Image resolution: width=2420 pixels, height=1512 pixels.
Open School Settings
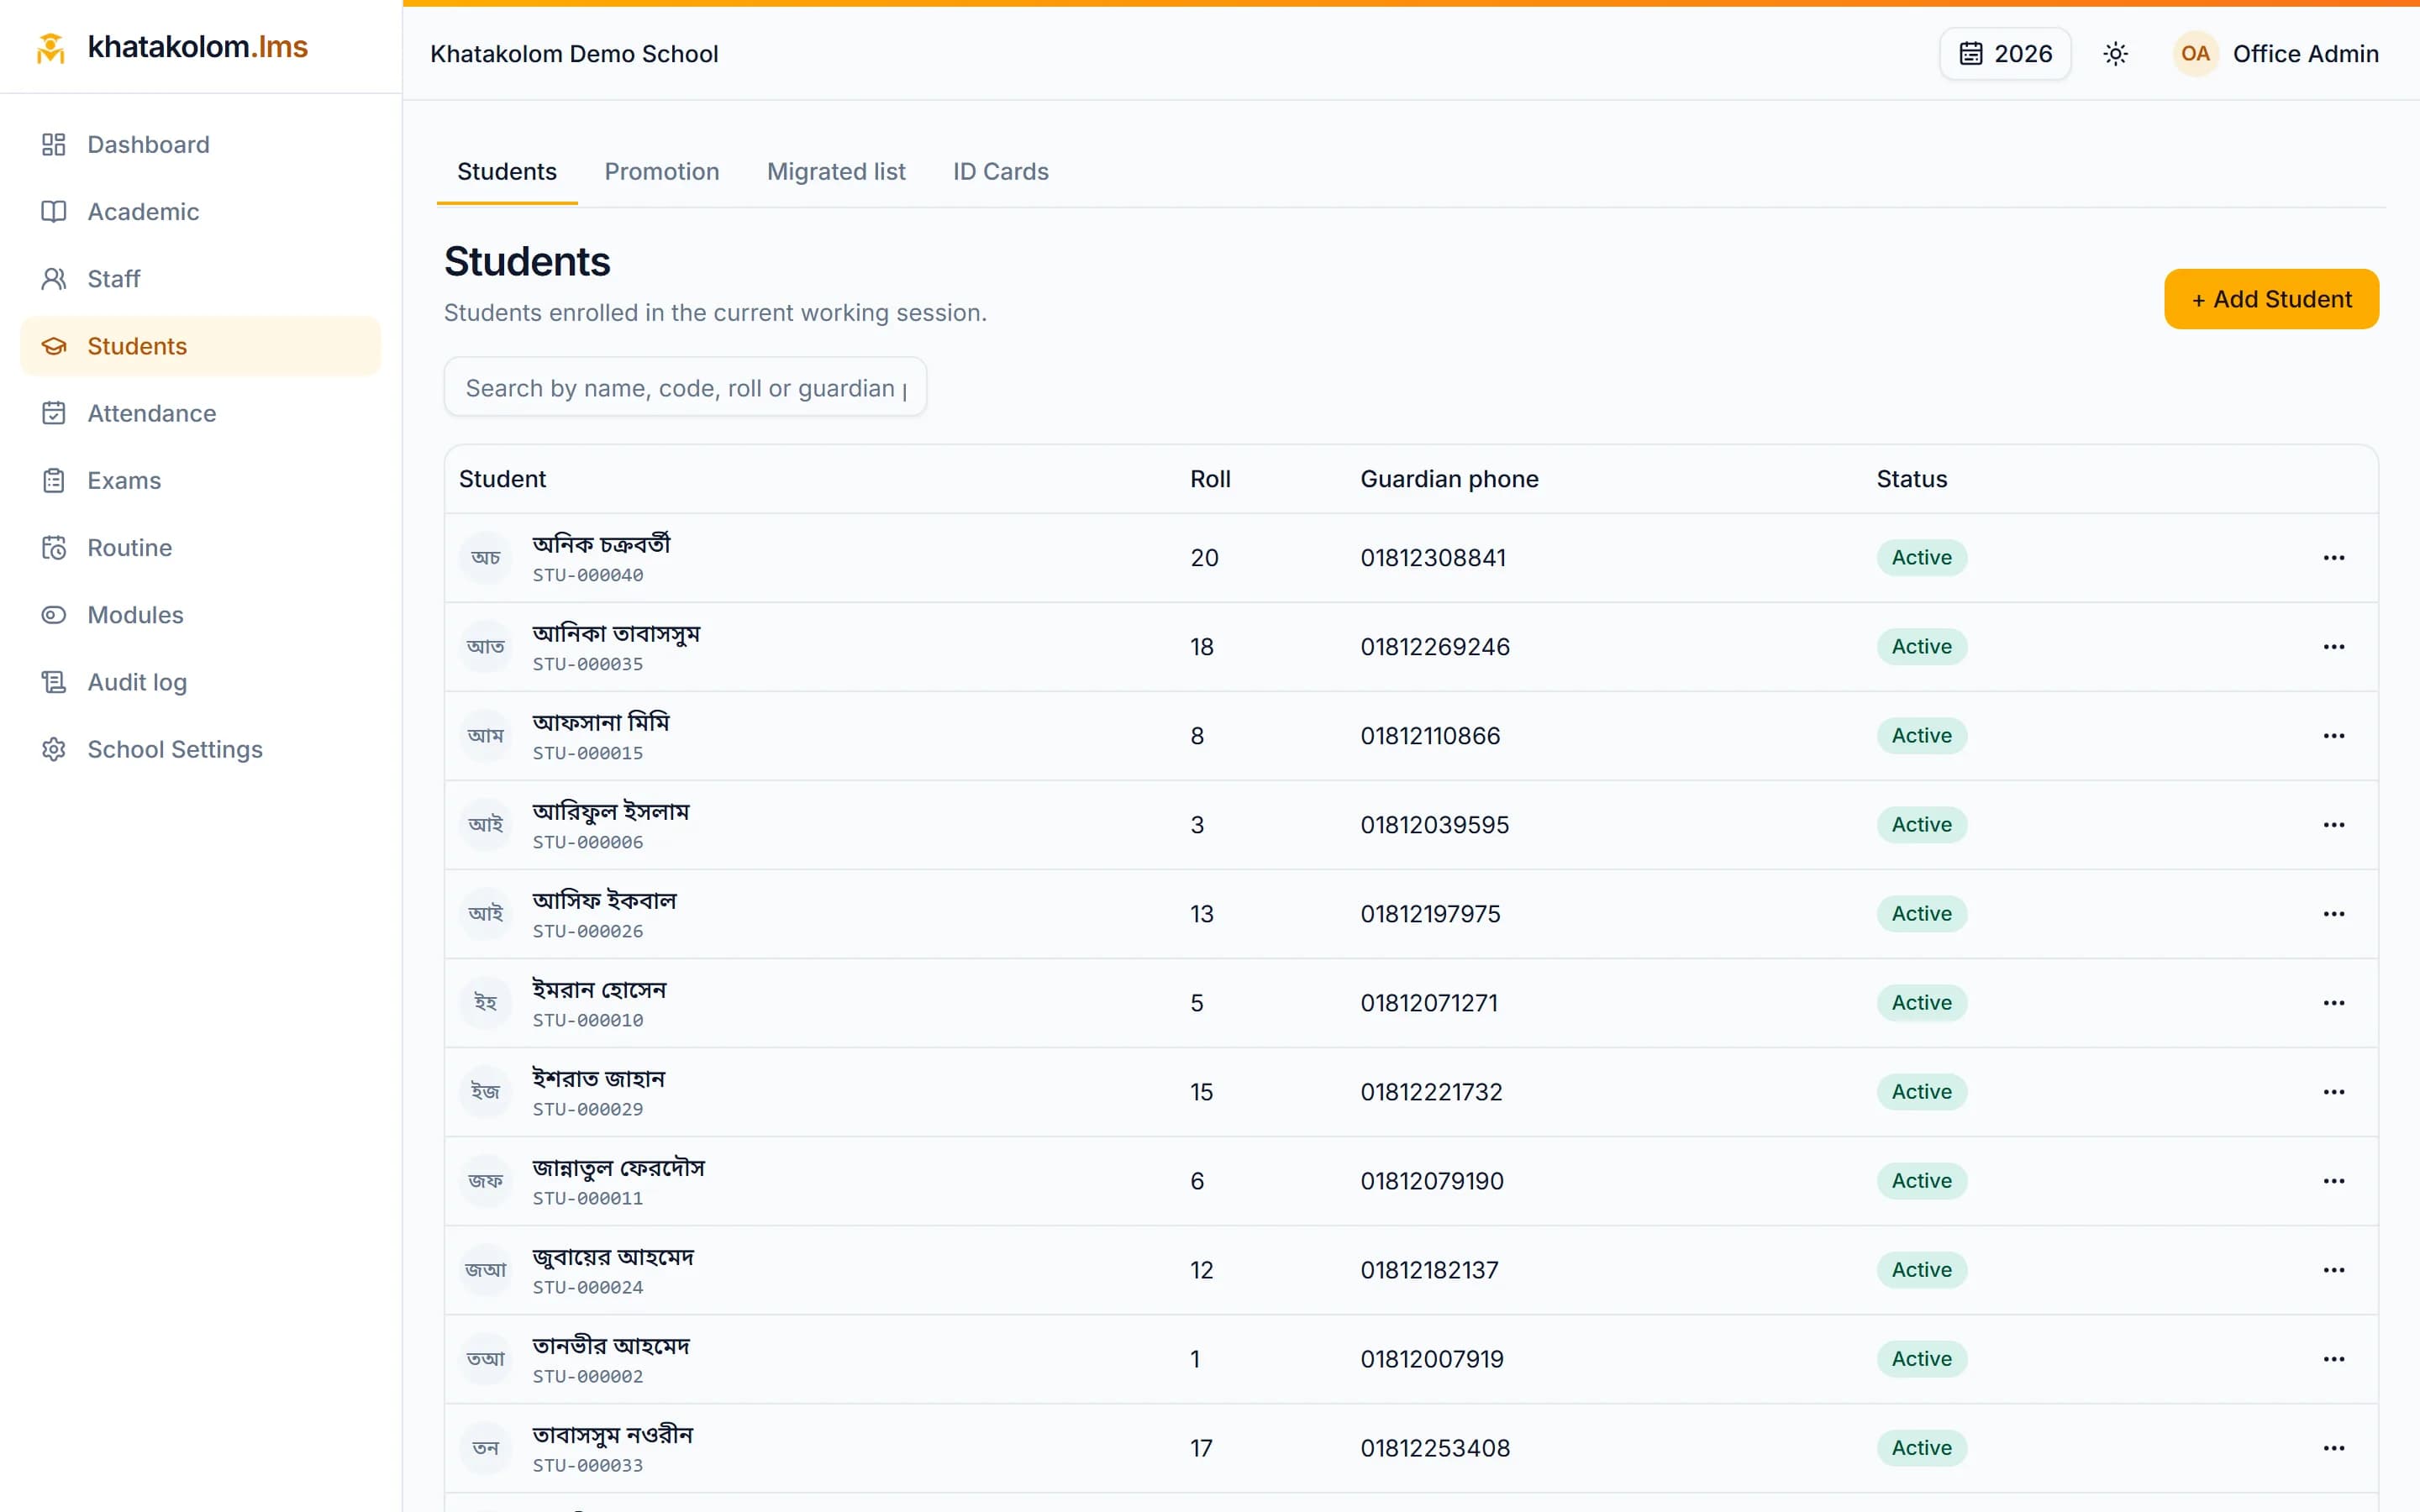point(200,749)
